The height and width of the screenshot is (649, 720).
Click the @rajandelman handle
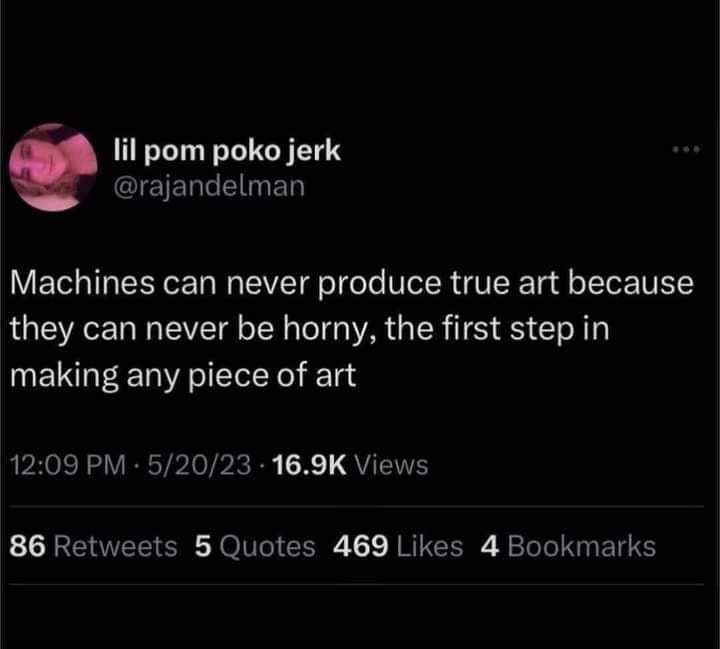click(207, 184)
